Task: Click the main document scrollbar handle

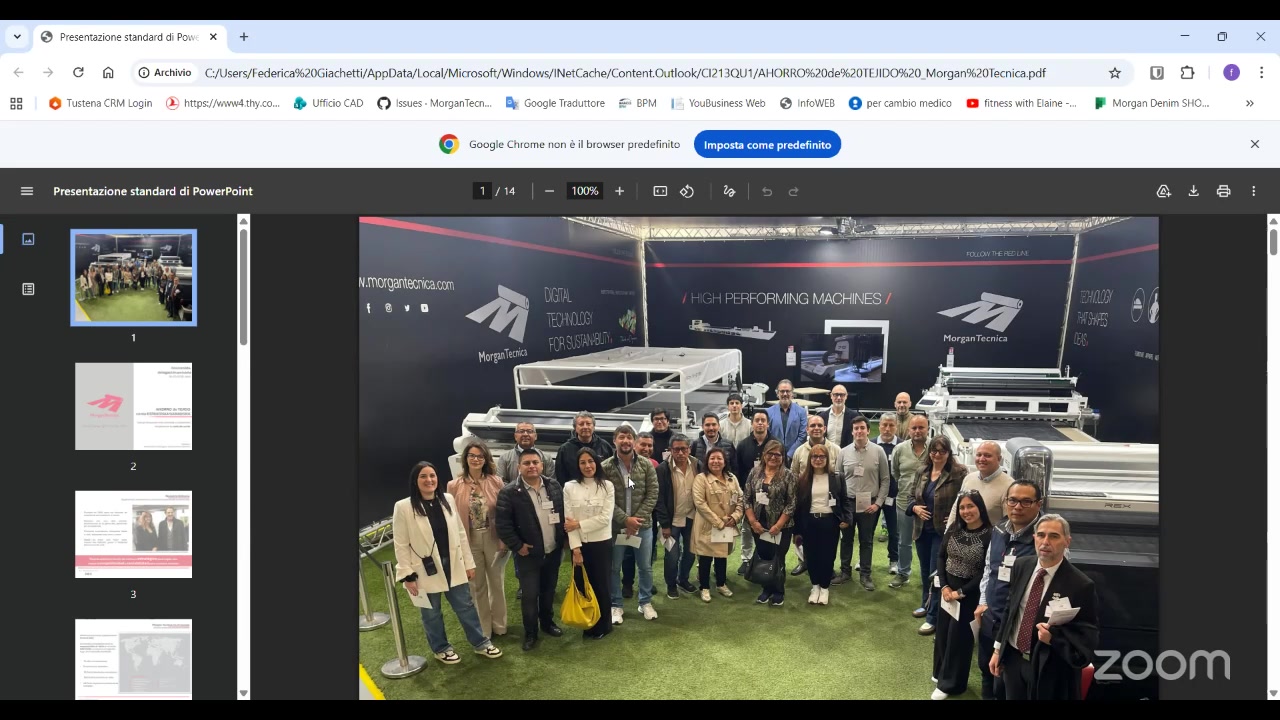Action: pyautogui.click(x=1273, y=242)
